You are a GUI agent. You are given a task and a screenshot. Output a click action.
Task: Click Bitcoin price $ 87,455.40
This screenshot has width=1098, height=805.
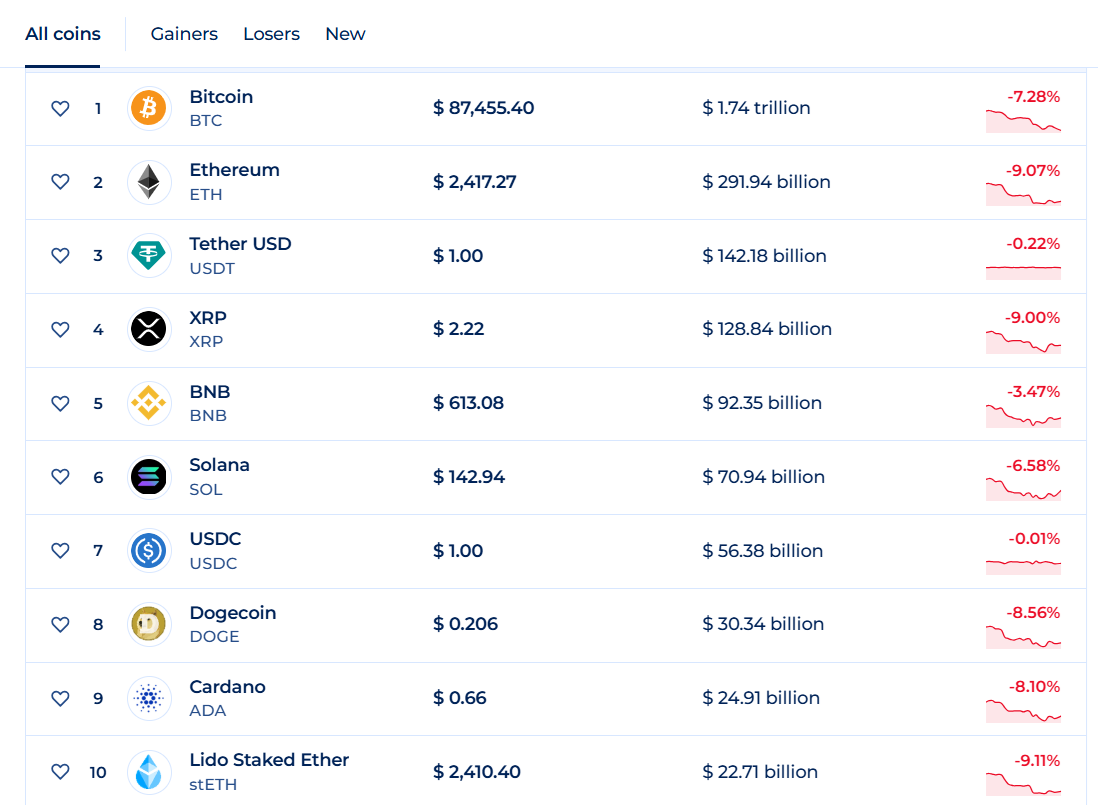(484, 108)
